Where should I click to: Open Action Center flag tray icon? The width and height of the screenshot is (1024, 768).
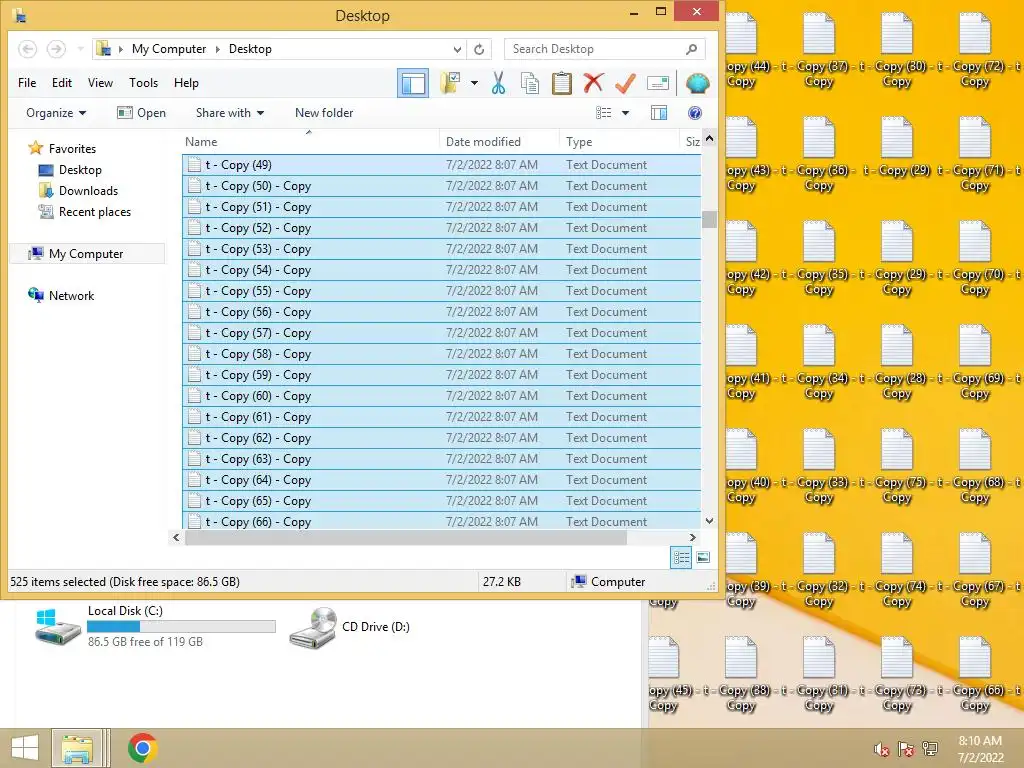(906, 750)
